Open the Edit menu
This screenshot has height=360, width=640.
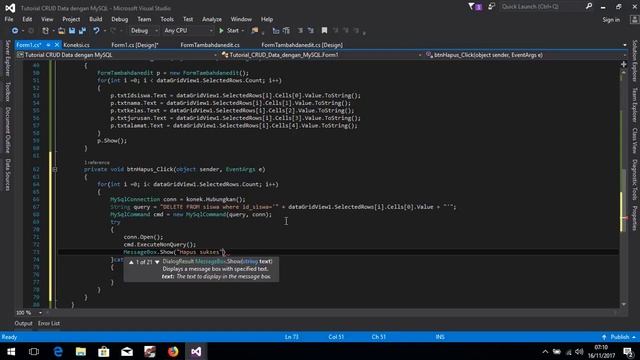27,19
